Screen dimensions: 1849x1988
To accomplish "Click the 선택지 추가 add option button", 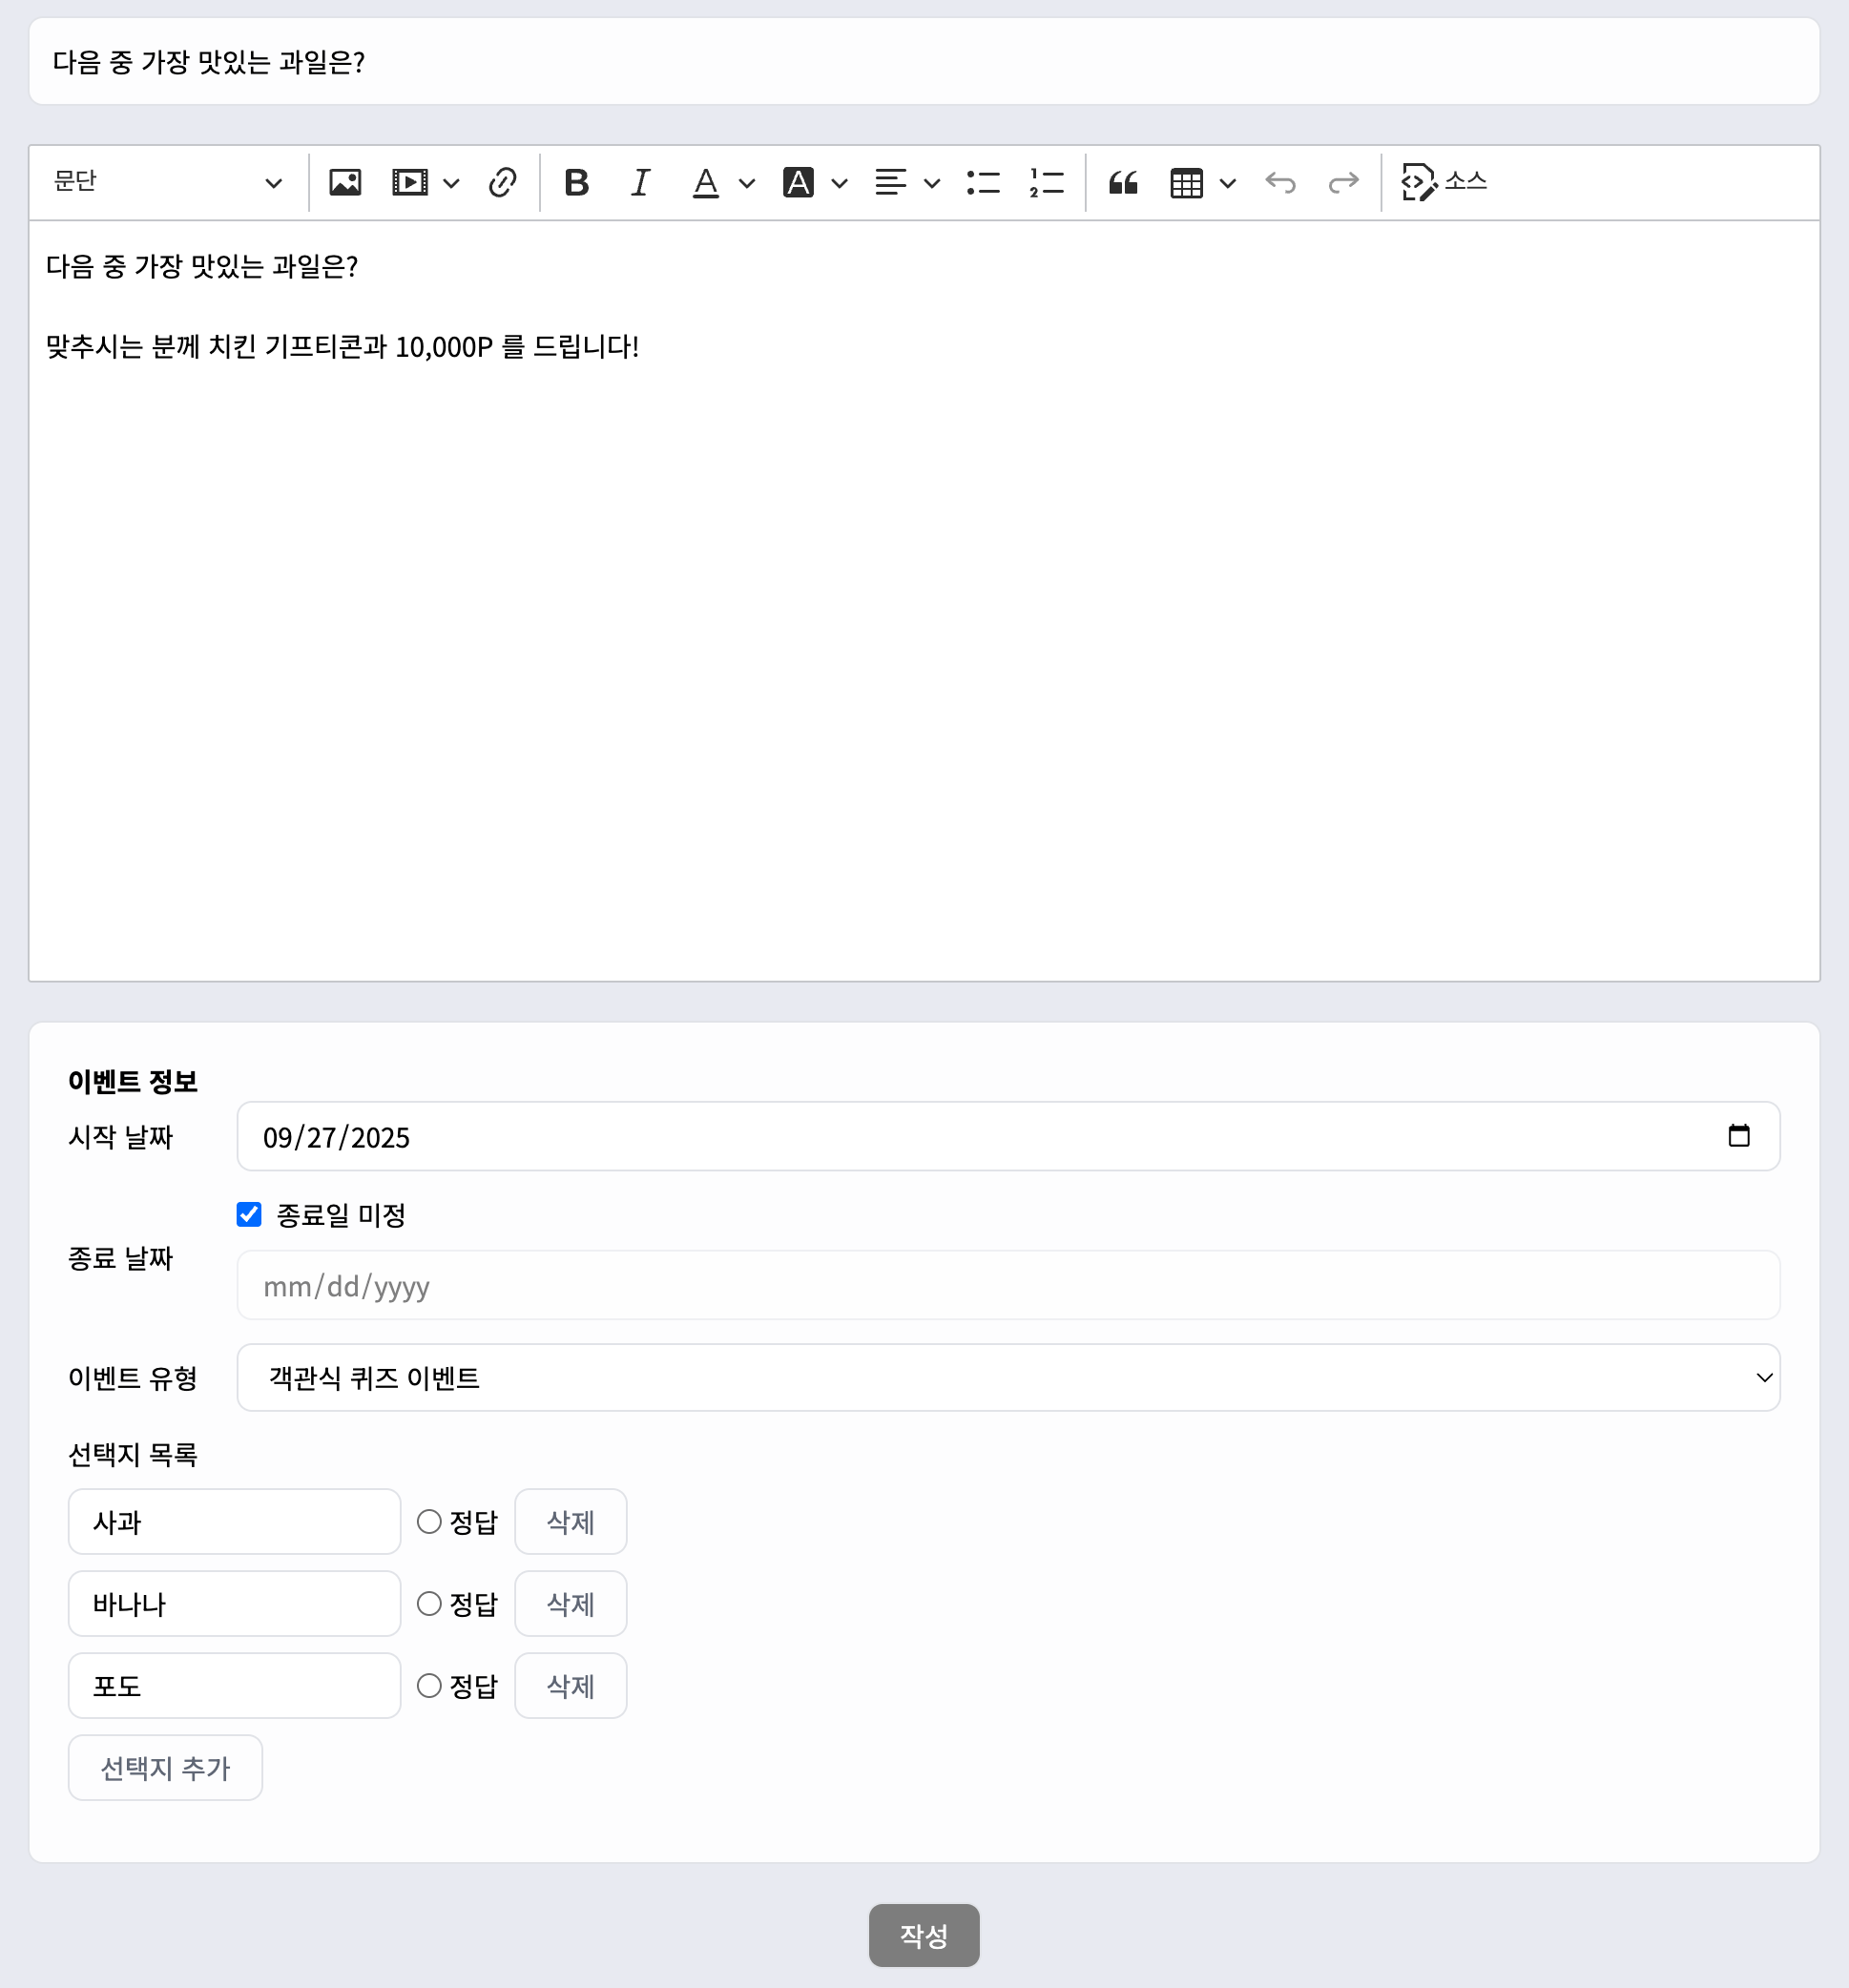I will [165, 1767].
